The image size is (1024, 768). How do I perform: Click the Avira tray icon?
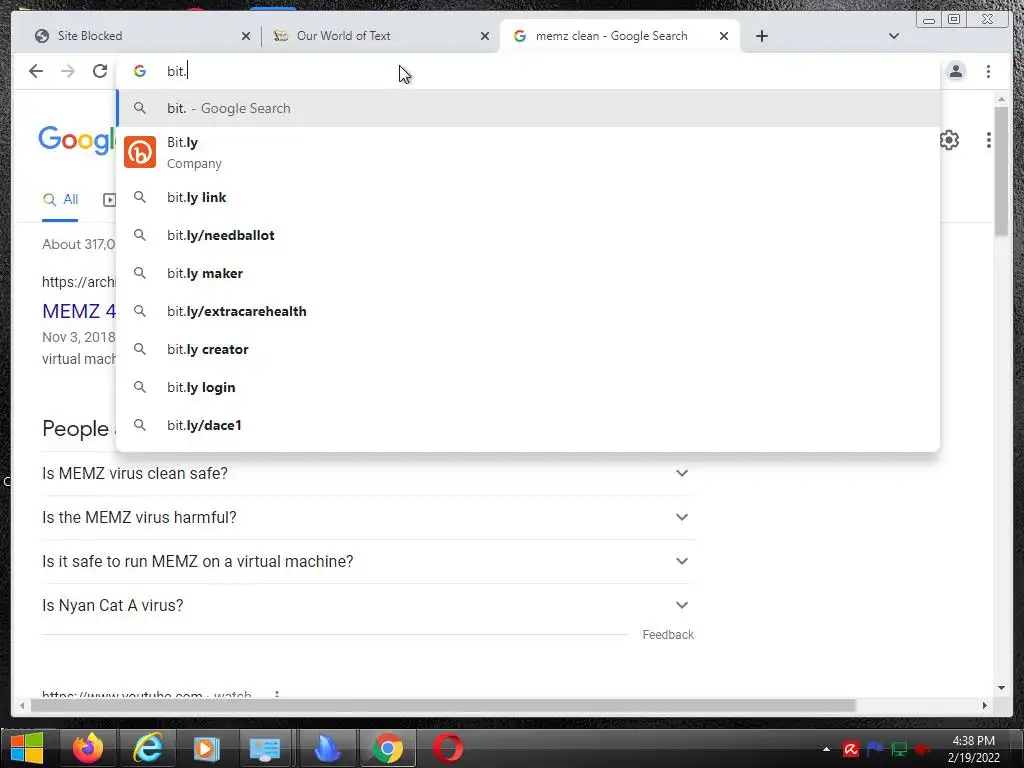(x=850, y=749)
